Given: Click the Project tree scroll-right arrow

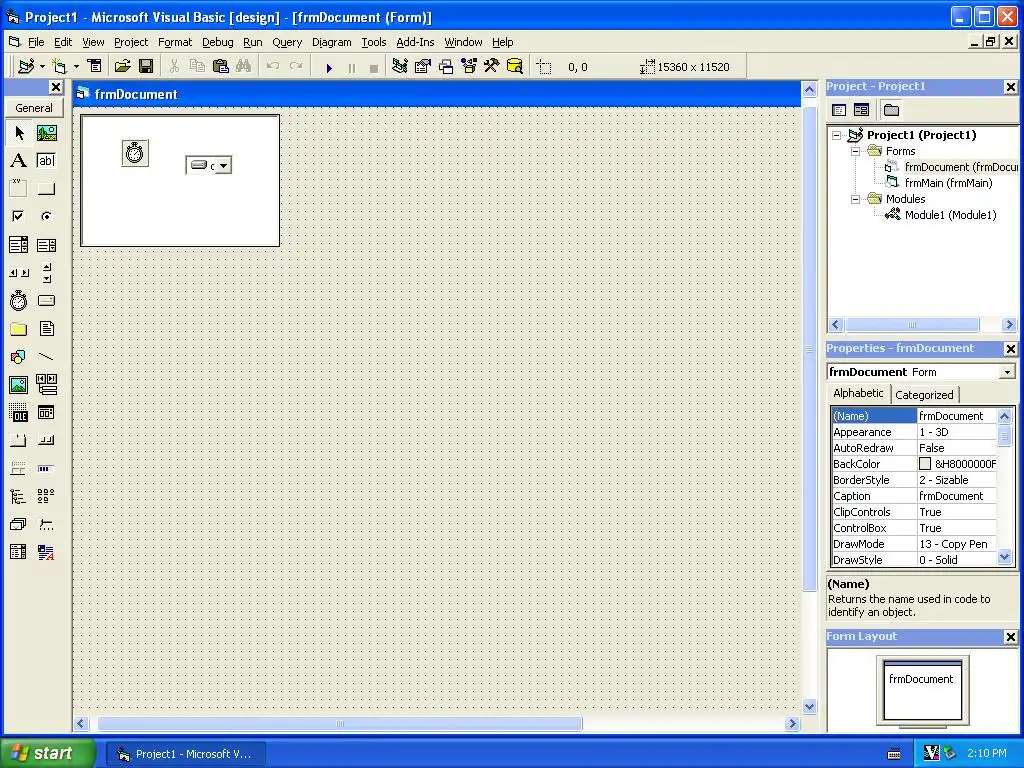Looking at the screenshot, I should click(x=1009, y=325).
